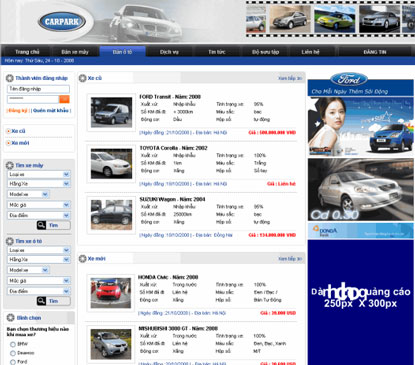Screen dimensions: 415x365
Task: Open the Bán xe máy menu tab
Action: [x=75, y=52]
